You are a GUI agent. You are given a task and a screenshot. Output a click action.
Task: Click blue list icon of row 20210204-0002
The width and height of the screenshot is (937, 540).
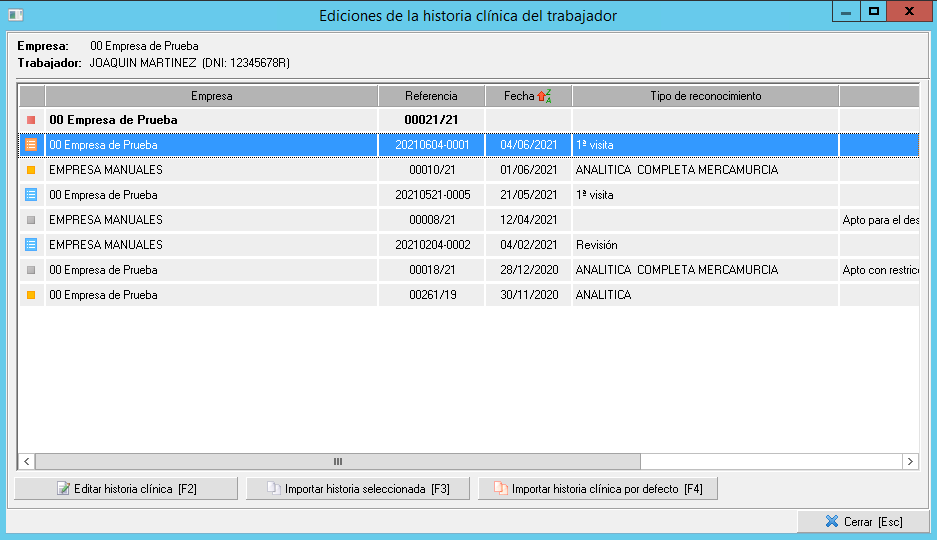pos(31,245)
